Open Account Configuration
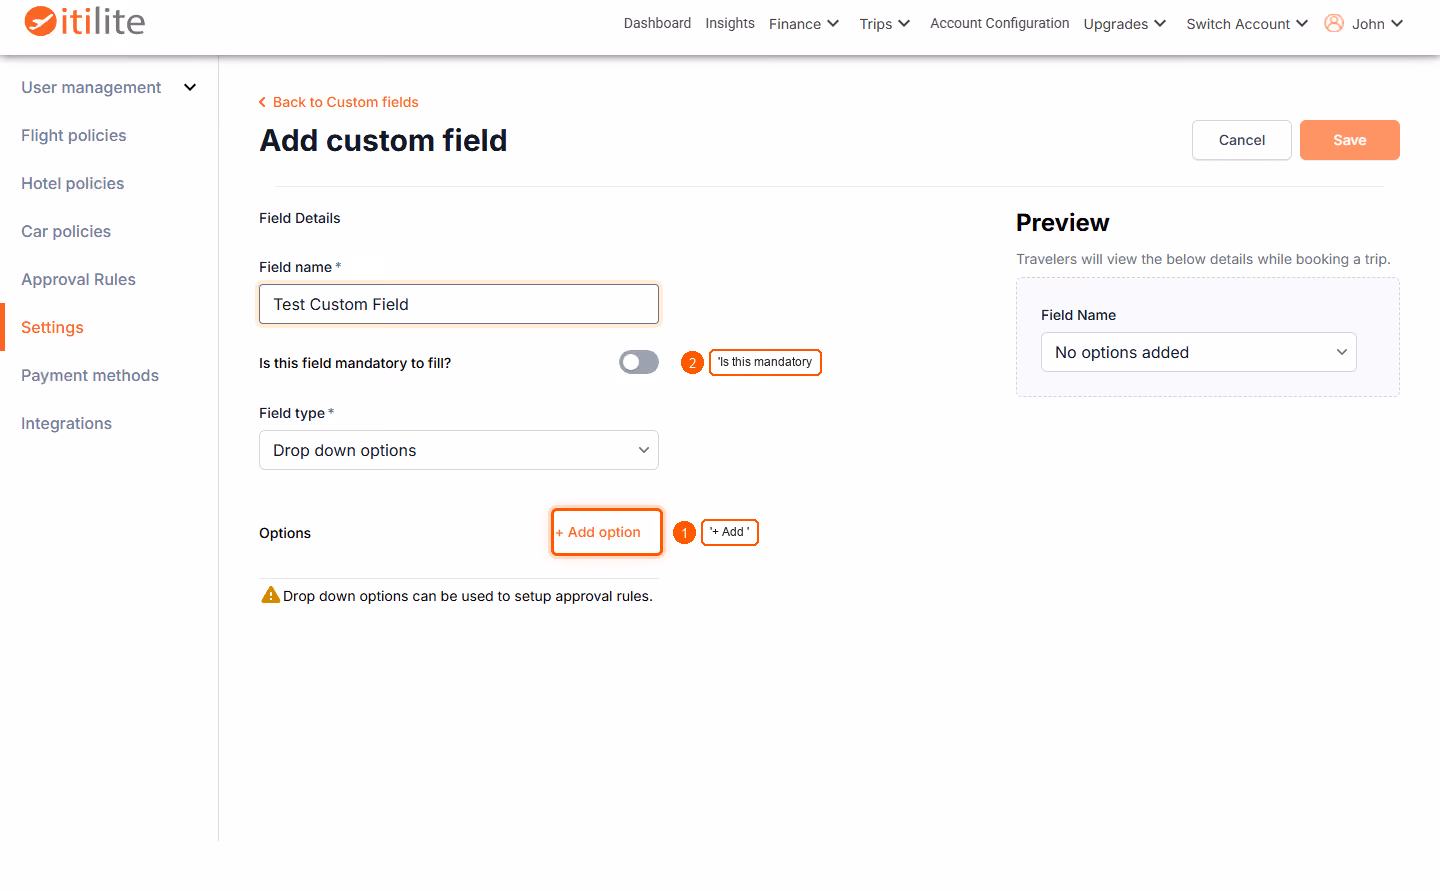 tap(999, 23)
